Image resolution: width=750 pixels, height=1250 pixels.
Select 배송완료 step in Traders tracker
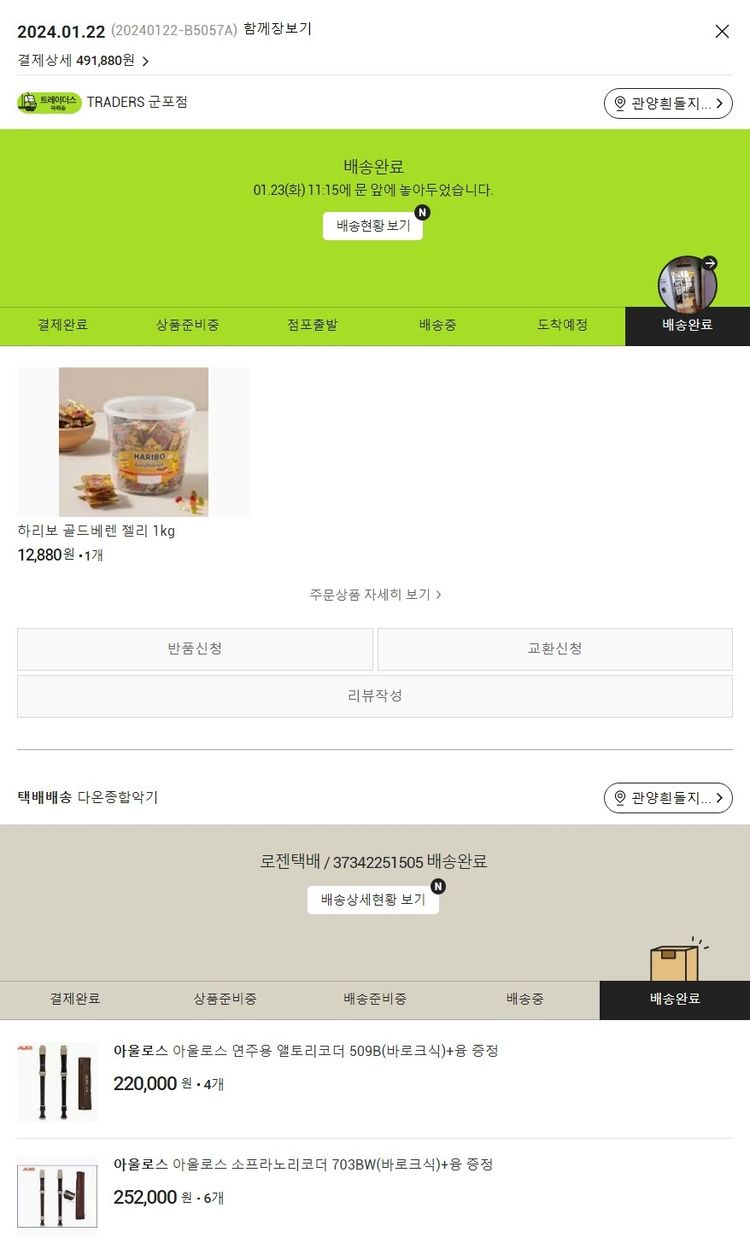(x=687, y=326)
